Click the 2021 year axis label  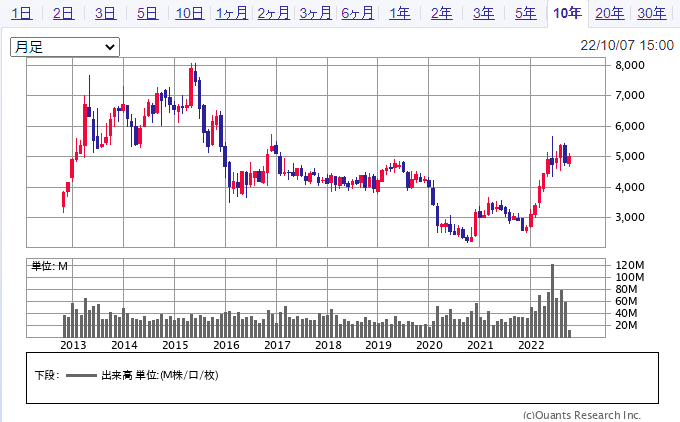pyautogui.click(x=480, y=345)
